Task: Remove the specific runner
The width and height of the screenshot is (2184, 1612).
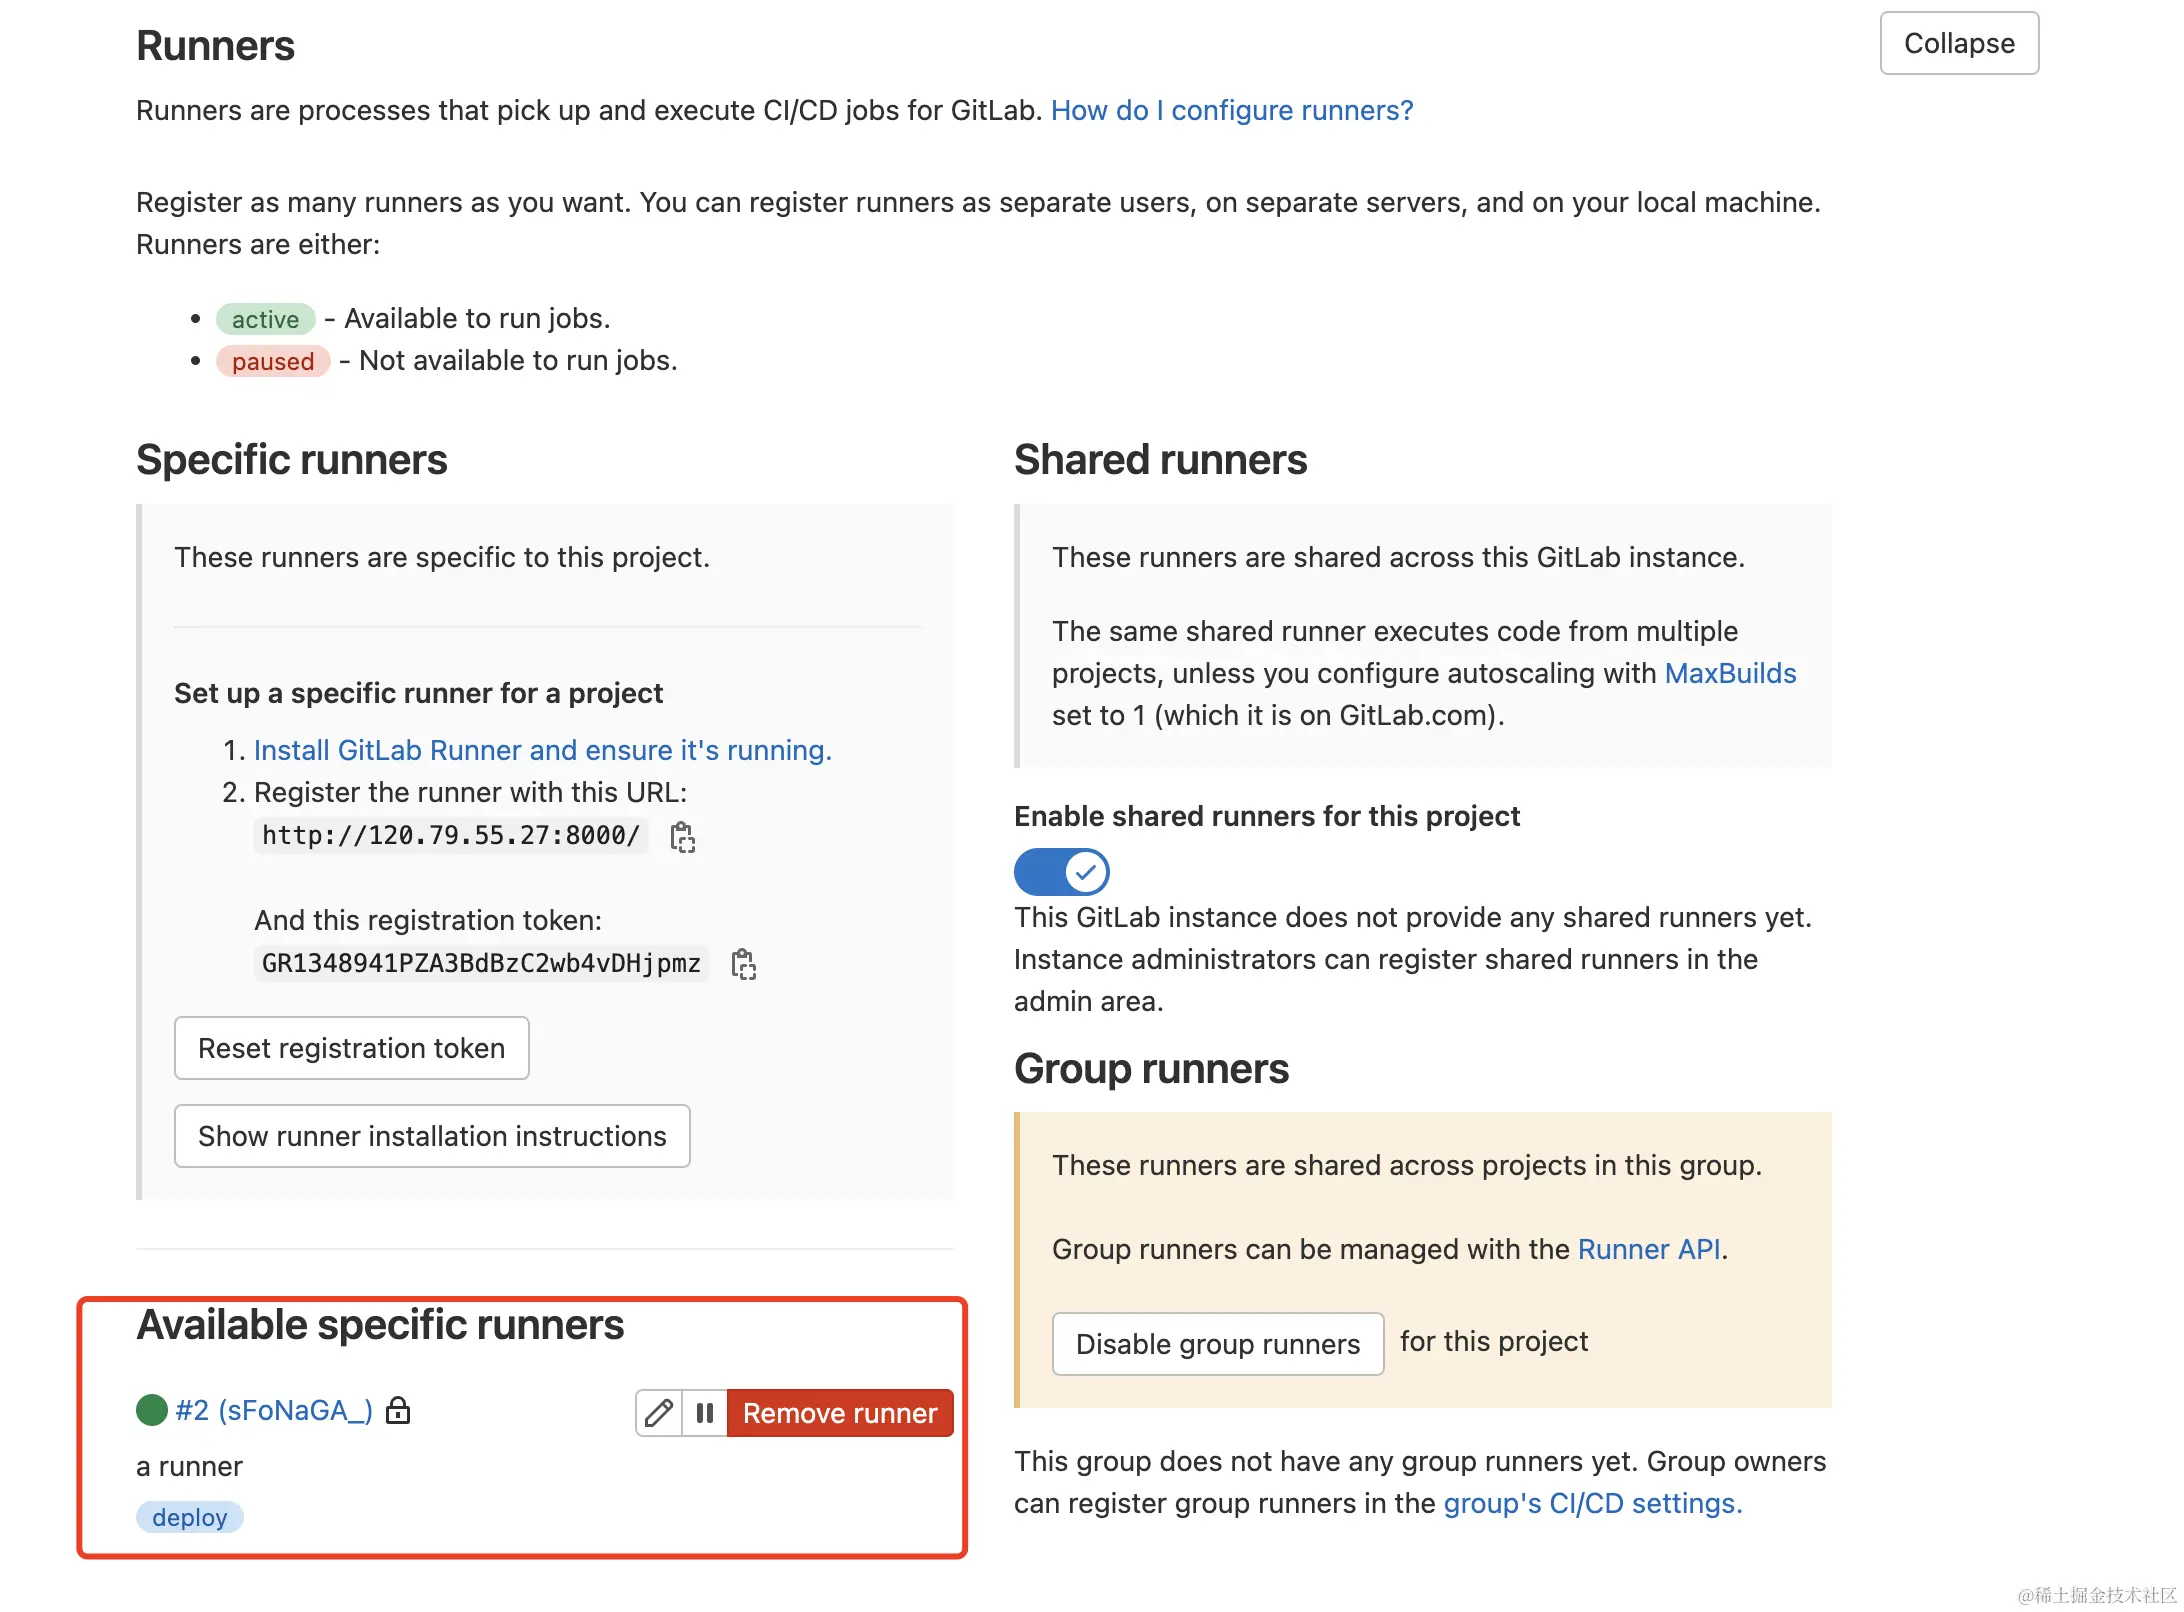Action: point(839,1413)
